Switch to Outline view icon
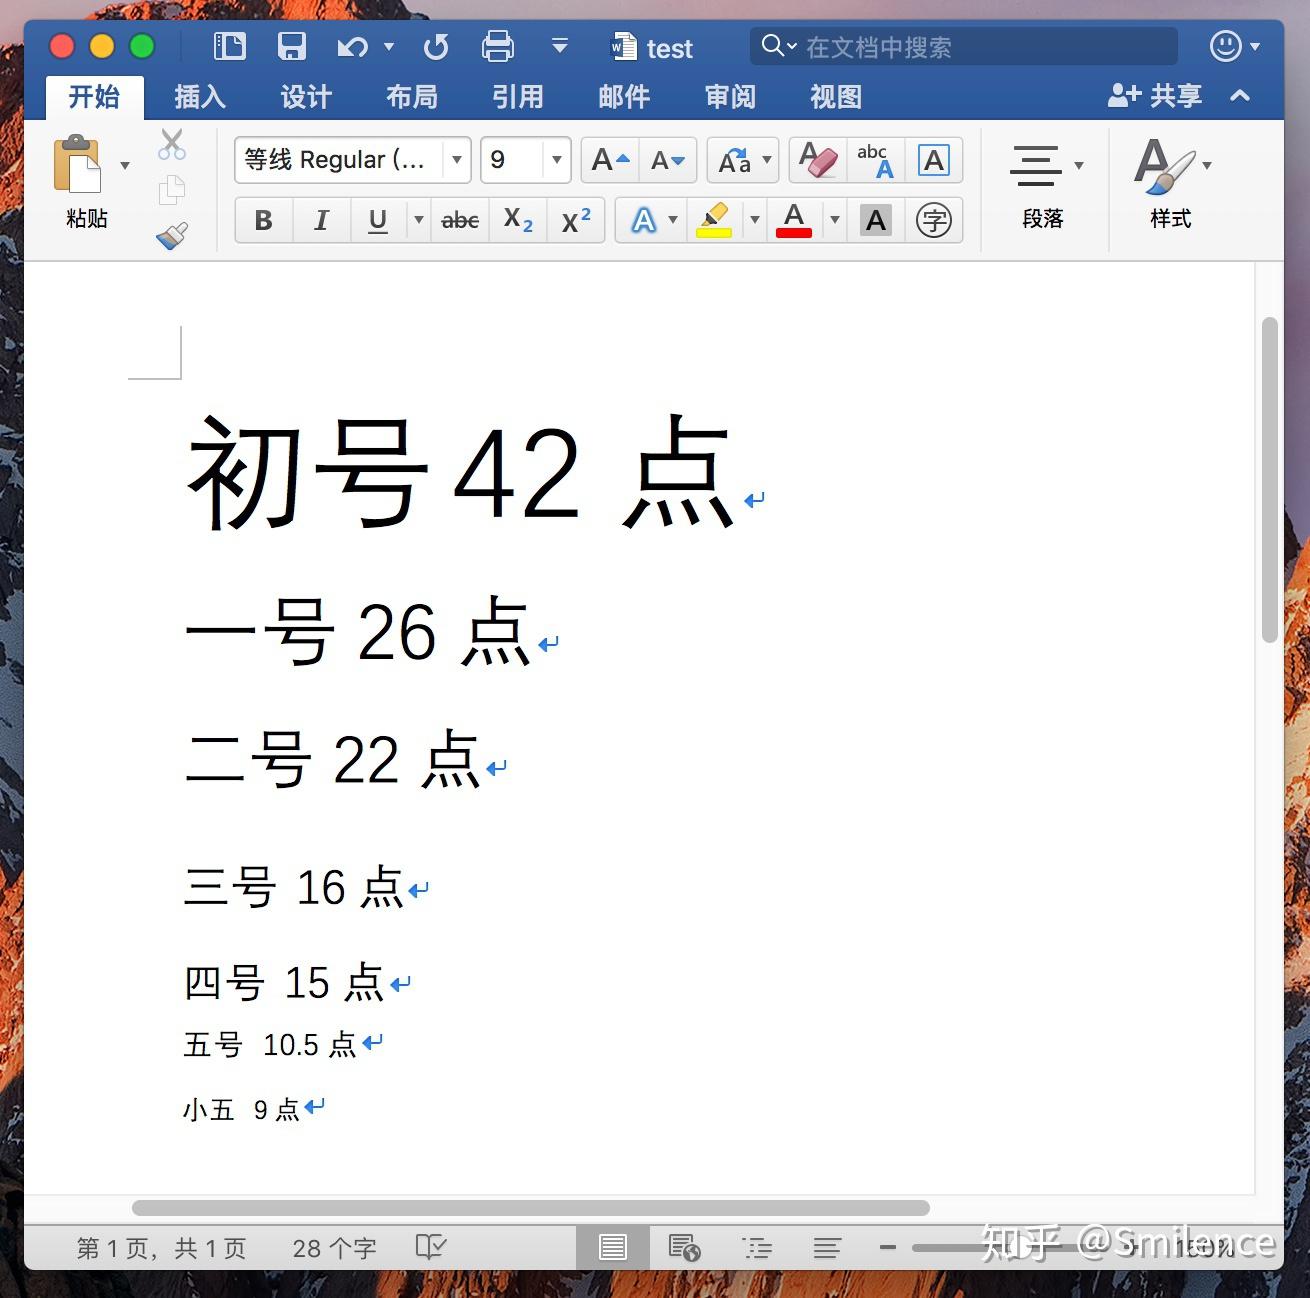The image size is (1310, 1298). click(x=757, y=1247)
